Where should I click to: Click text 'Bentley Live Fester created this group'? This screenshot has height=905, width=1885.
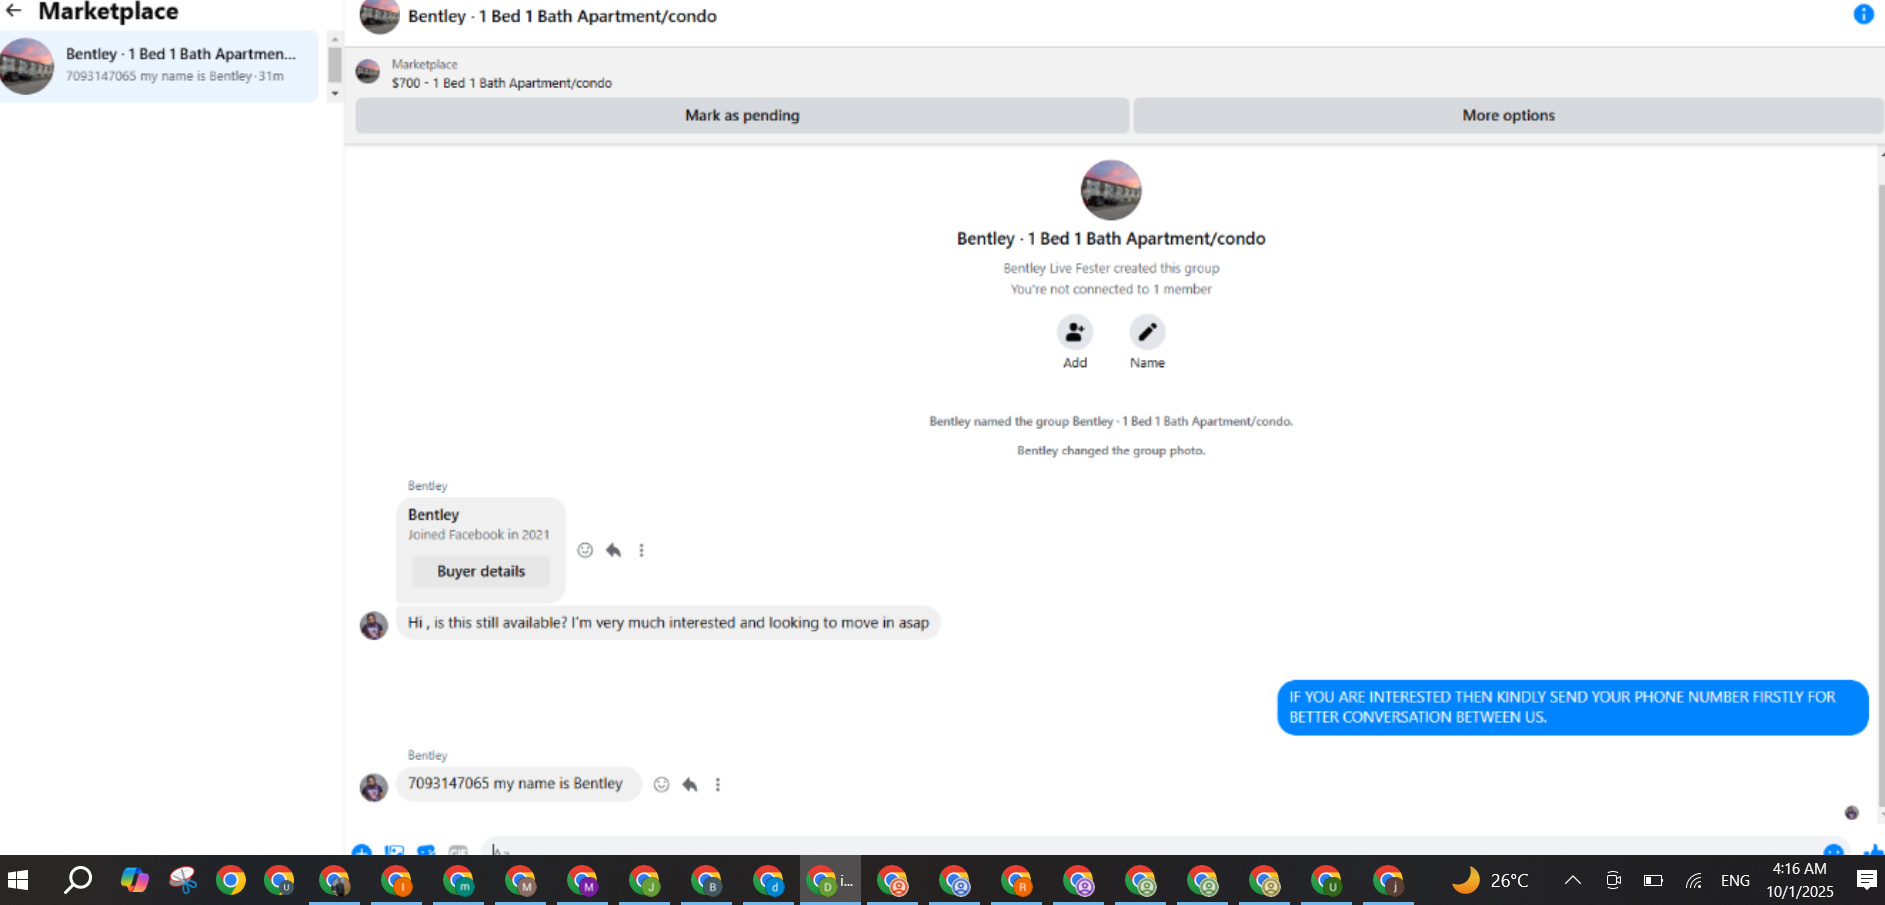(1111, 268)
